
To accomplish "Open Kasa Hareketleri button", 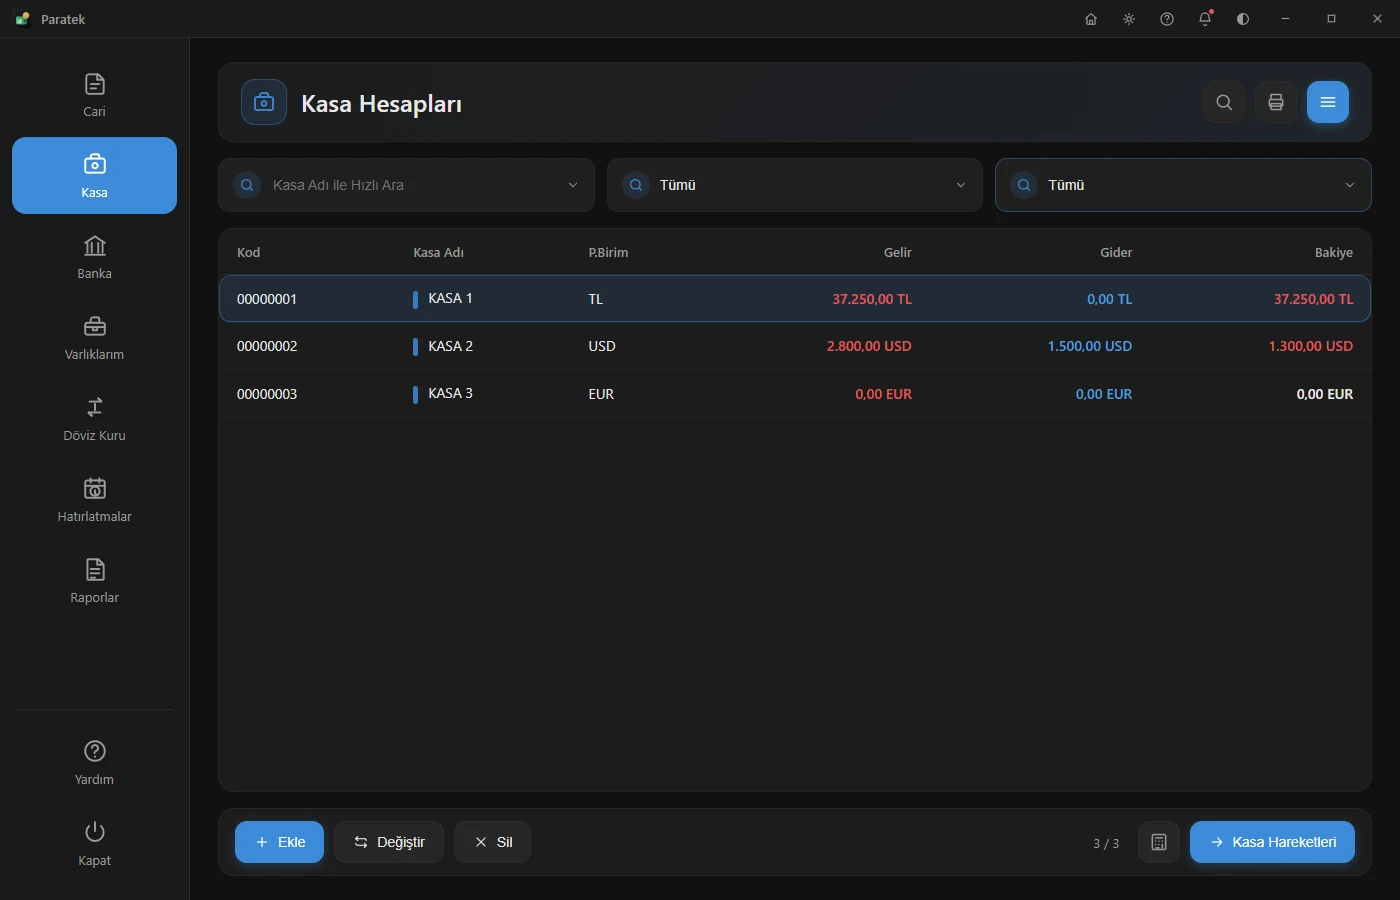I will [x=1272, y=842].
